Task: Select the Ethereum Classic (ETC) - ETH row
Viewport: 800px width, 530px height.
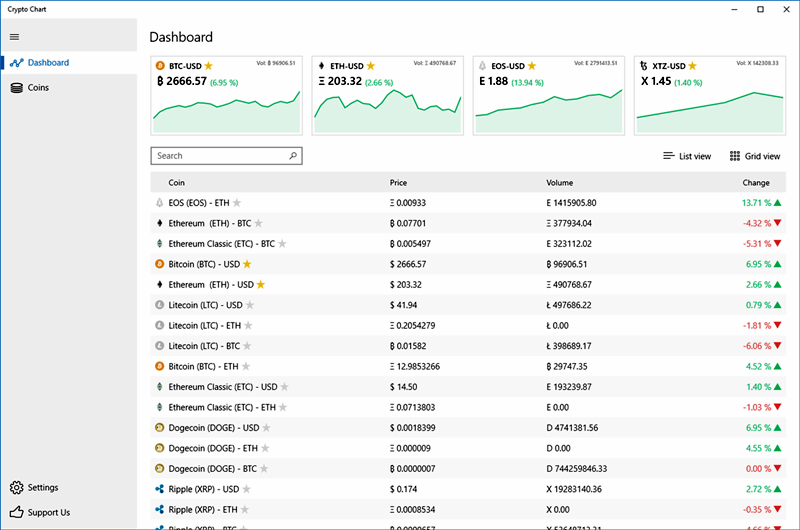Action: (x=468, y=407)
